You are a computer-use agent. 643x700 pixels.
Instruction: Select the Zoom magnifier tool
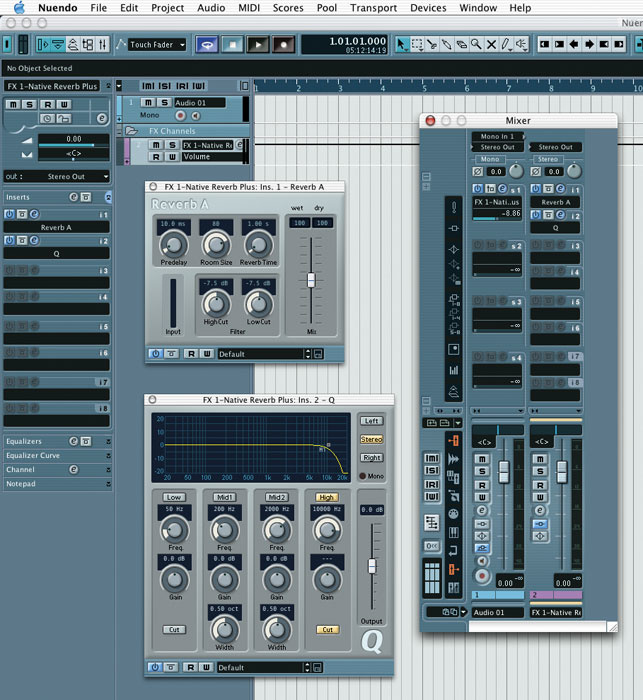click(x=478, y=44)
